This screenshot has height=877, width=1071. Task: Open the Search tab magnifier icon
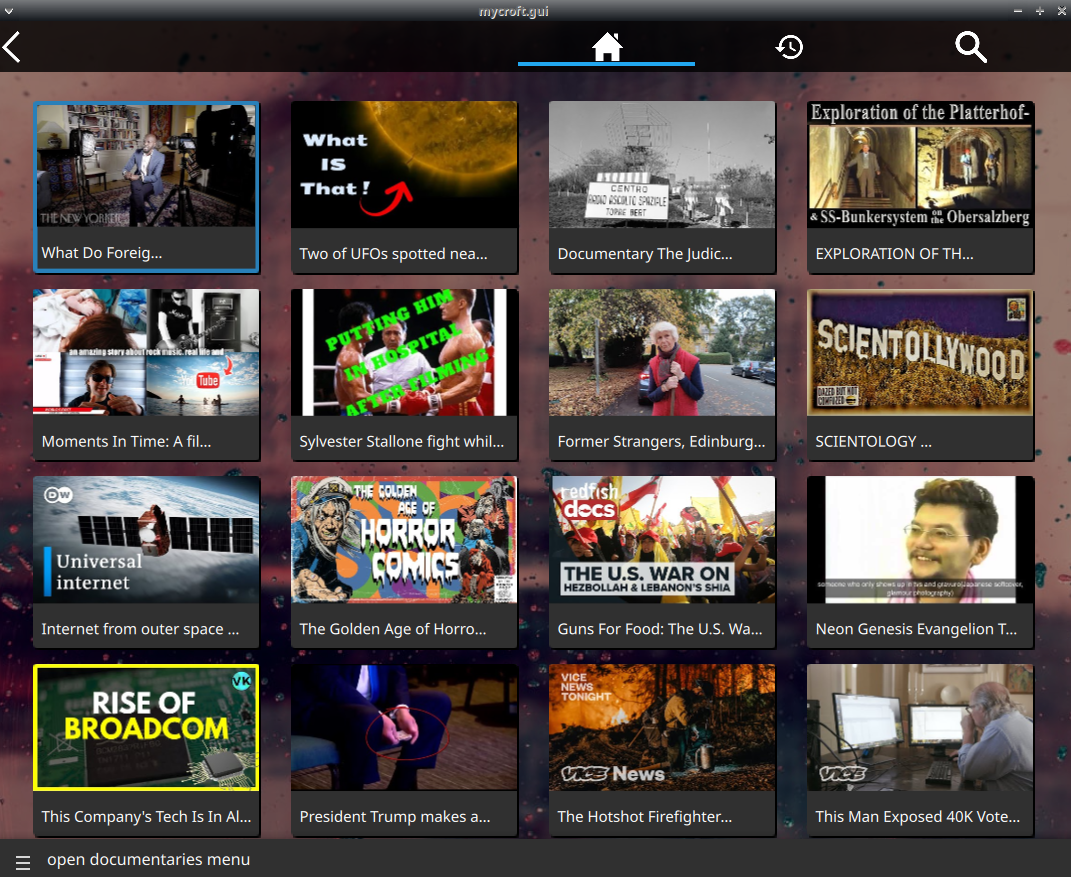(971, 47)
